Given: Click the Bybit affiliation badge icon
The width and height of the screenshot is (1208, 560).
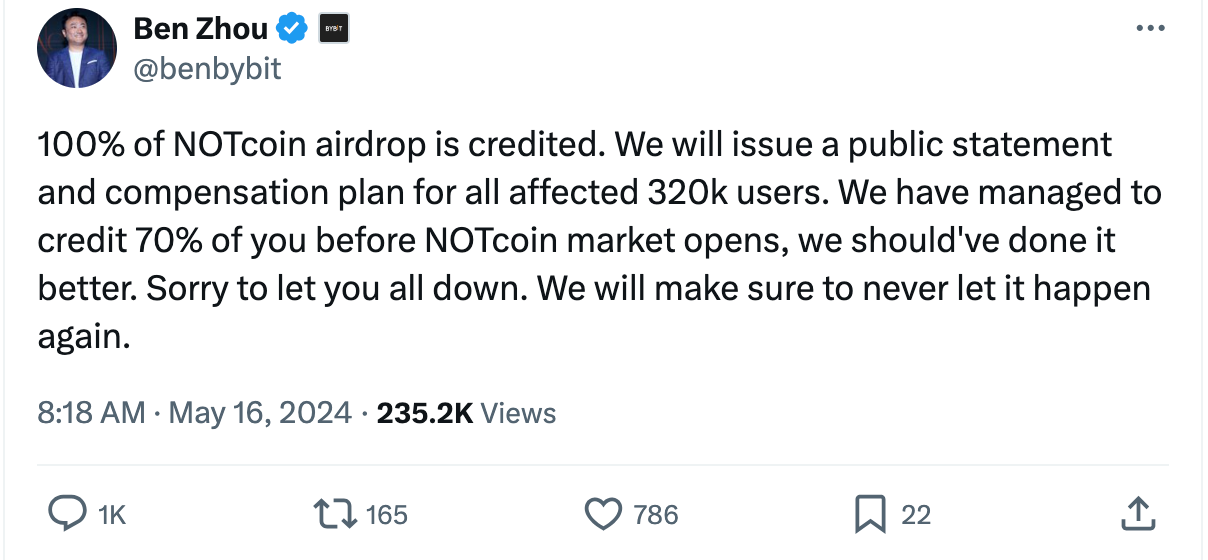Looking at the screenshot, I should point(332,30).
